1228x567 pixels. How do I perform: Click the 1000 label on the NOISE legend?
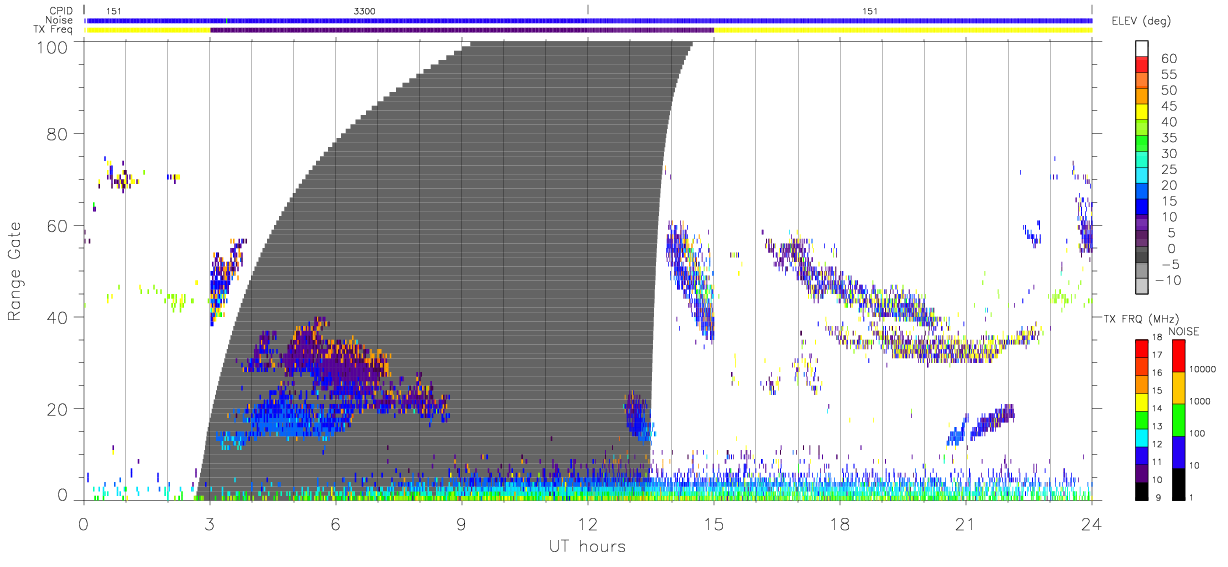(1200, 401)
